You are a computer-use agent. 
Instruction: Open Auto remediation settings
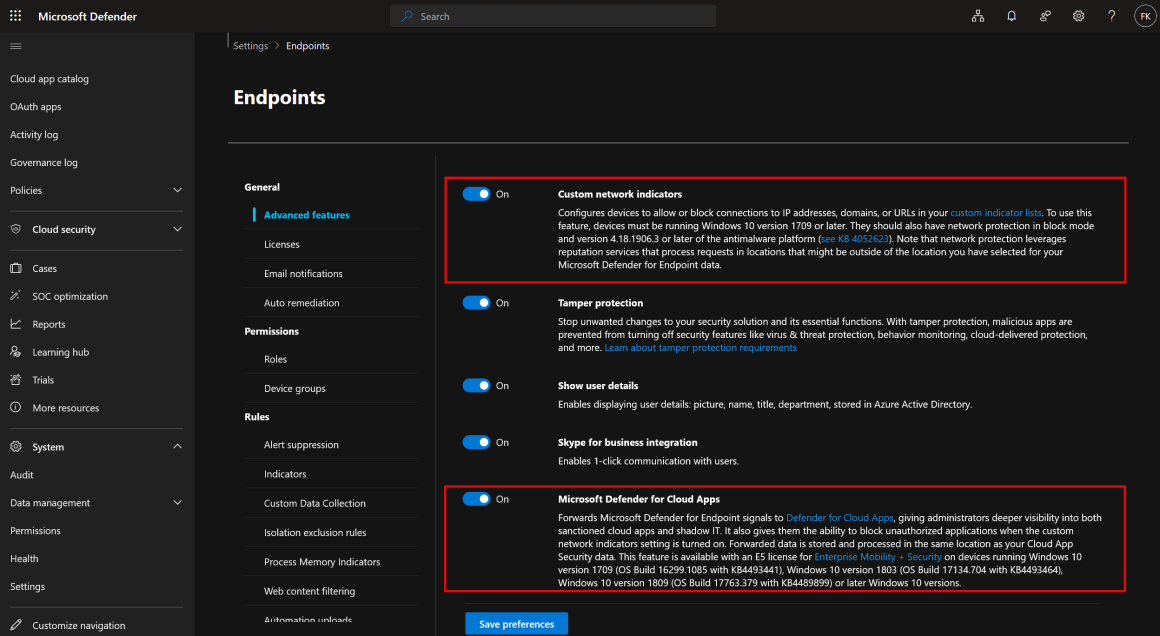click(x=302, y=302)
